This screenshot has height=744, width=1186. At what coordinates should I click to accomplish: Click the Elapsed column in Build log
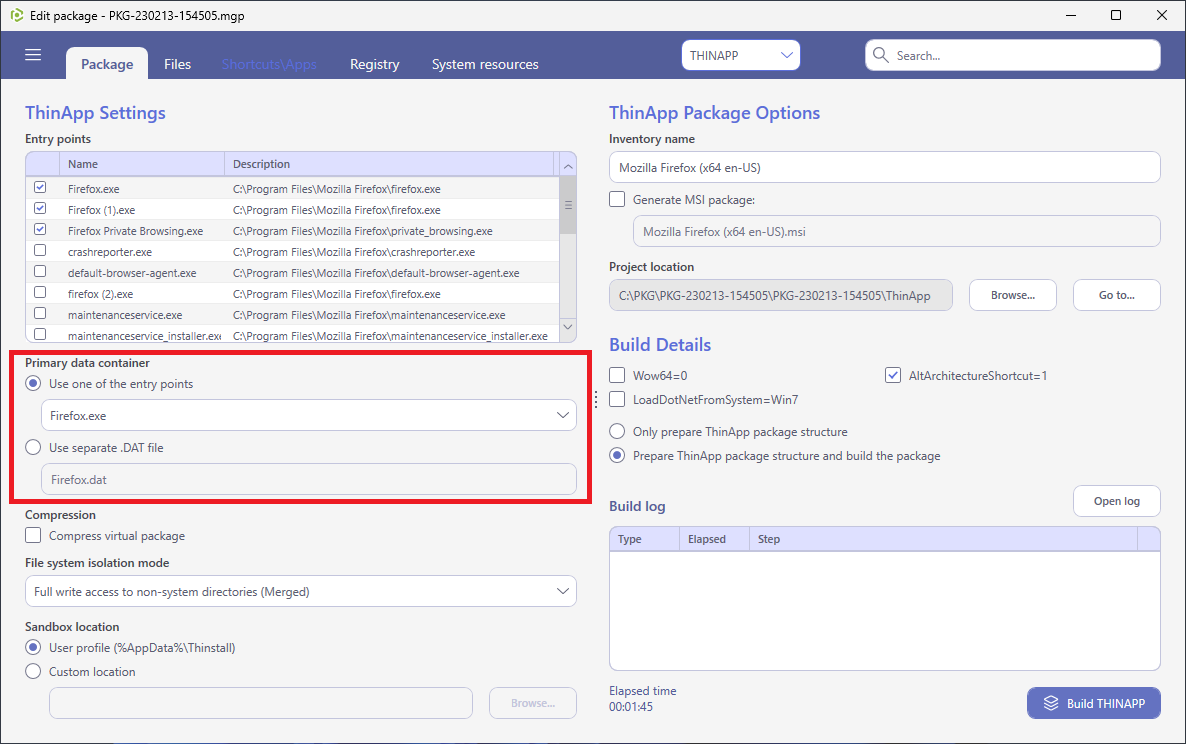click(x=714, y=539)
